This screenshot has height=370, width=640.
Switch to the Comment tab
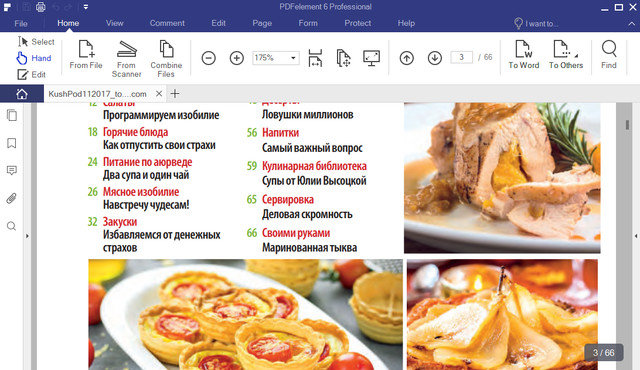(x=167, y=23)
